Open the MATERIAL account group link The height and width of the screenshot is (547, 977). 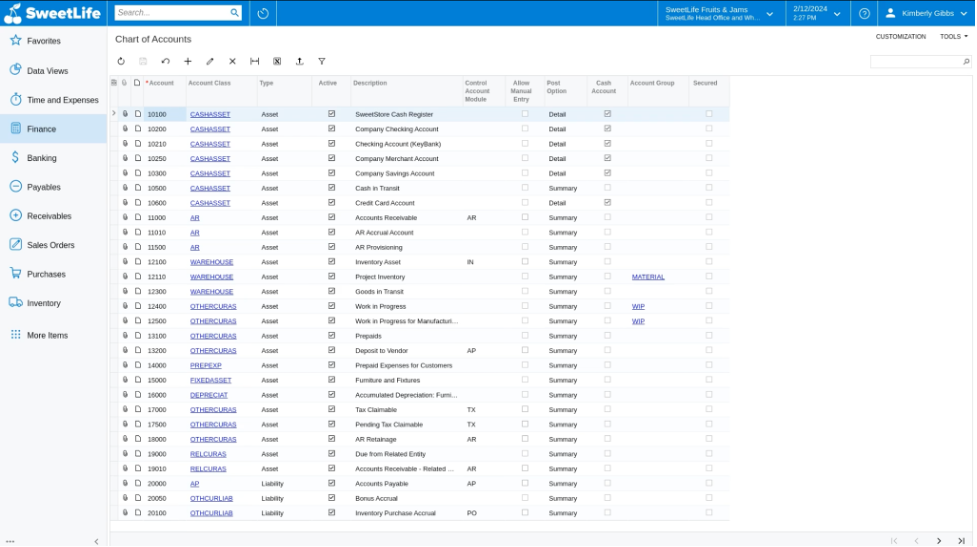pyautogui.click(x=648, y=277)
